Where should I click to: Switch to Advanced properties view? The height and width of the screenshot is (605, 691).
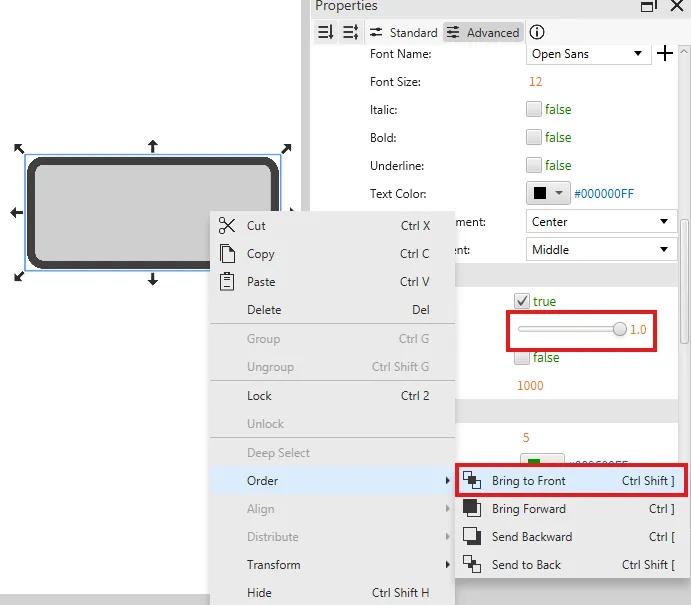pyautogui.click(x=483, y=32)
